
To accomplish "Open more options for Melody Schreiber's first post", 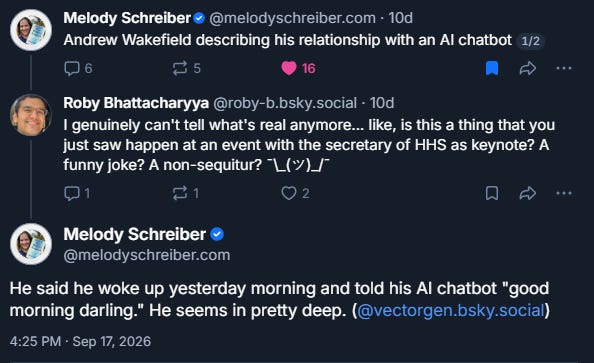I will (564, 69).
